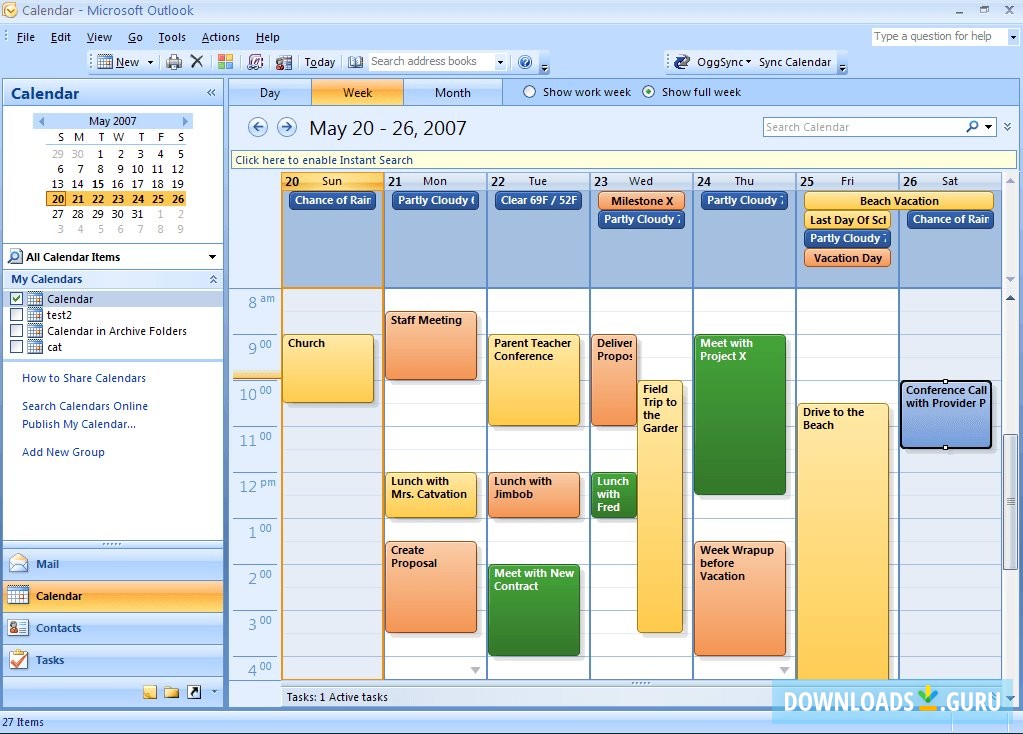Click the Type a question for help field
Viewport: 1023px width, 734px height.
tap(938, 37)
